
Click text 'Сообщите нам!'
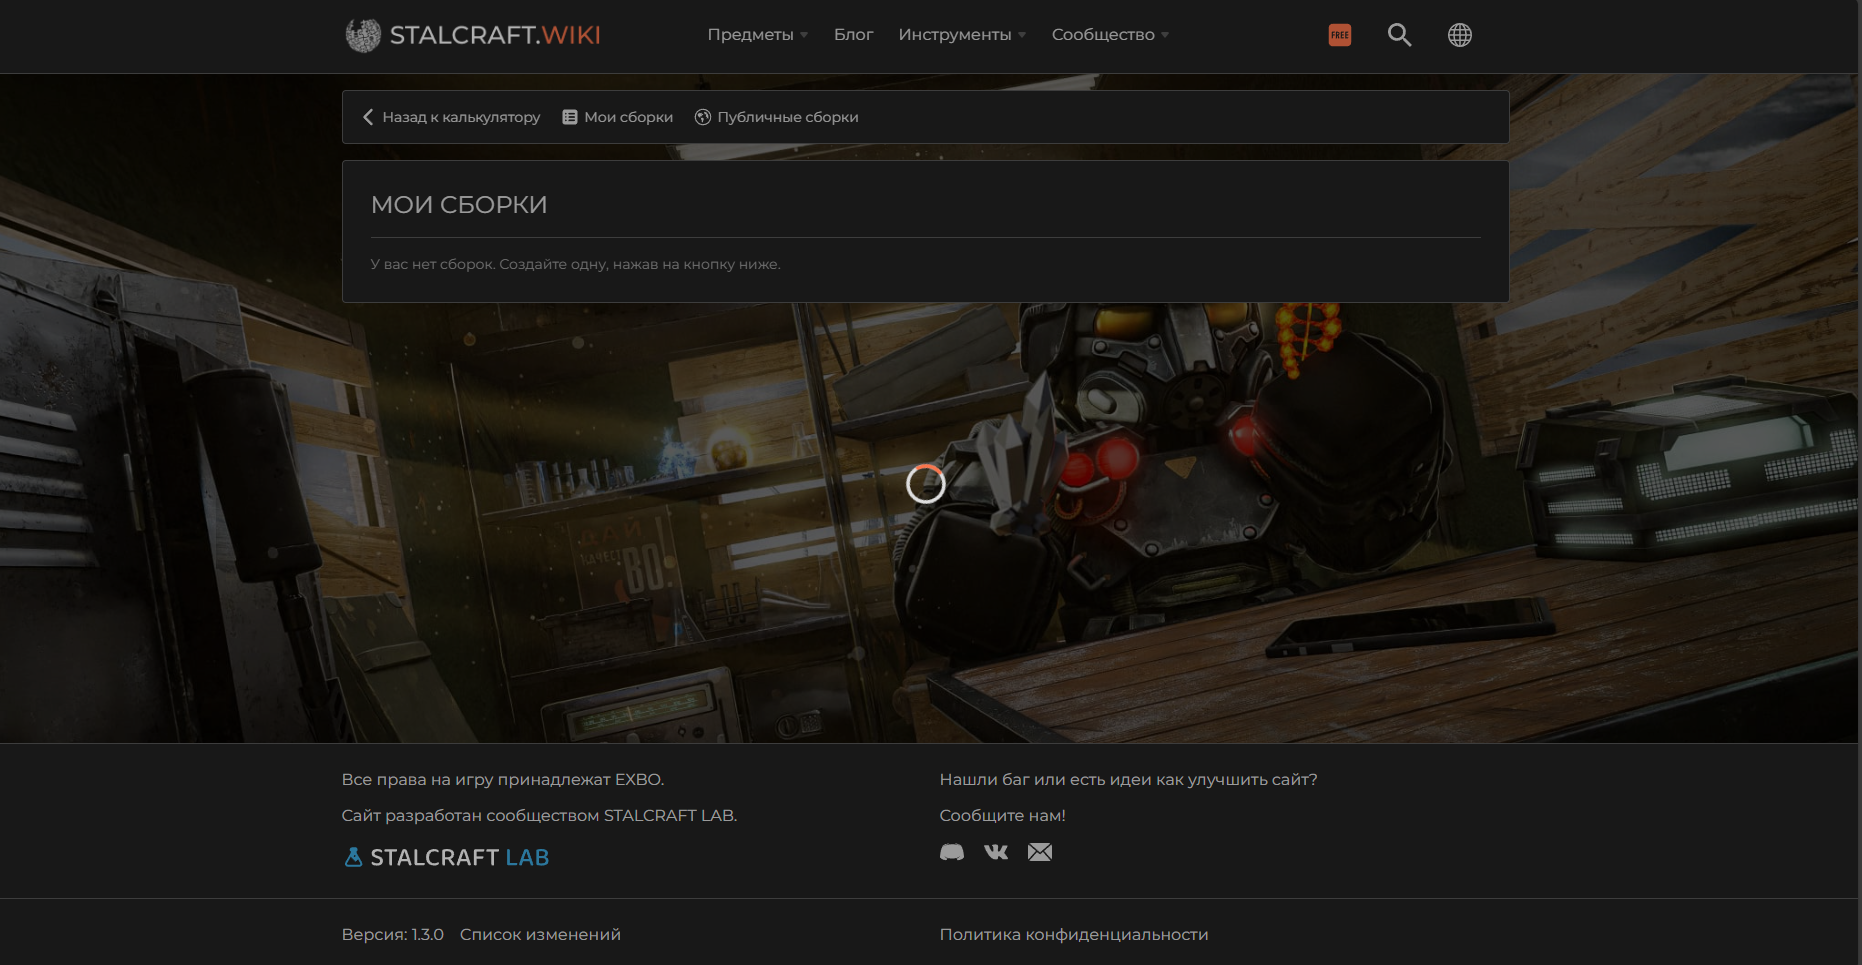(x=1002, y=815)
